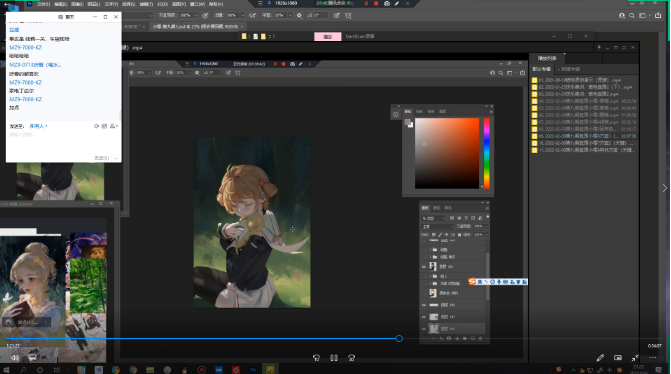
Task: Play playlist entry number 11 in the list
Action: pos(584,150)
